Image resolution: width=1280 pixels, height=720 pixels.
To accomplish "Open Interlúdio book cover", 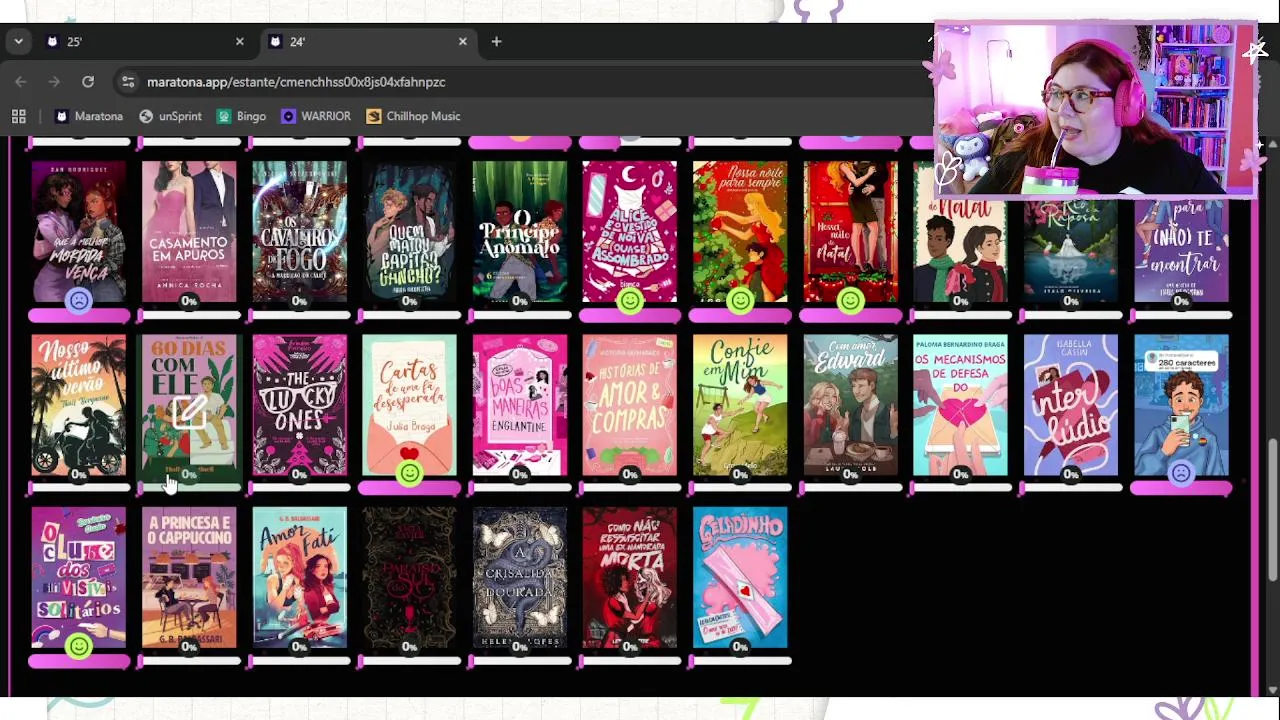I will tap(1071, 405).
